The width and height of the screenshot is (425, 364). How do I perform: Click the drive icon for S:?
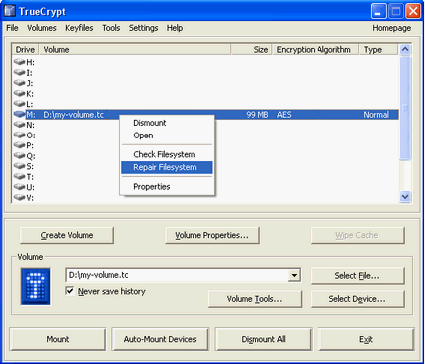point(20,166)
